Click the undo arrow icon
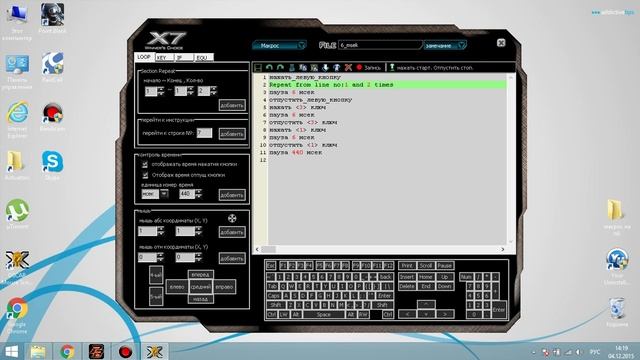 (269, 67)
